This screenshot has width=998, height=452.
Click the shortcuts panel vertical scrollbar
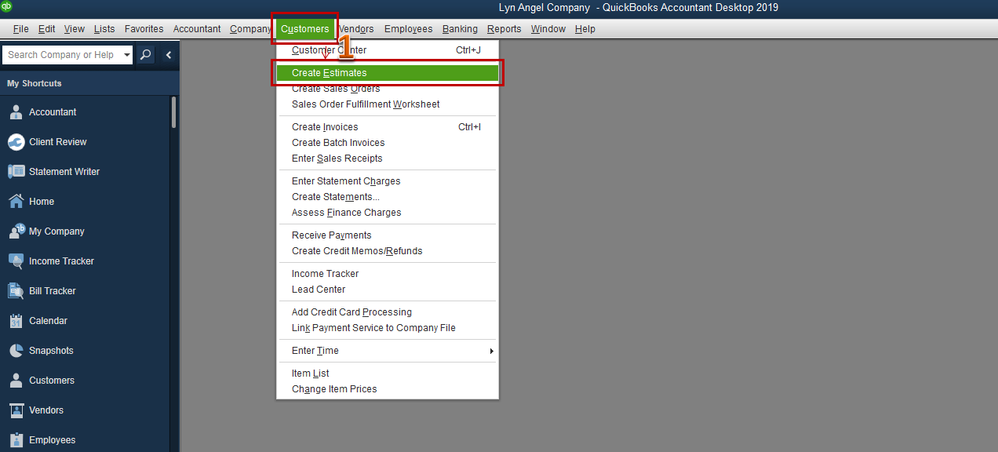pyautogui.click(x=174, y=113)
